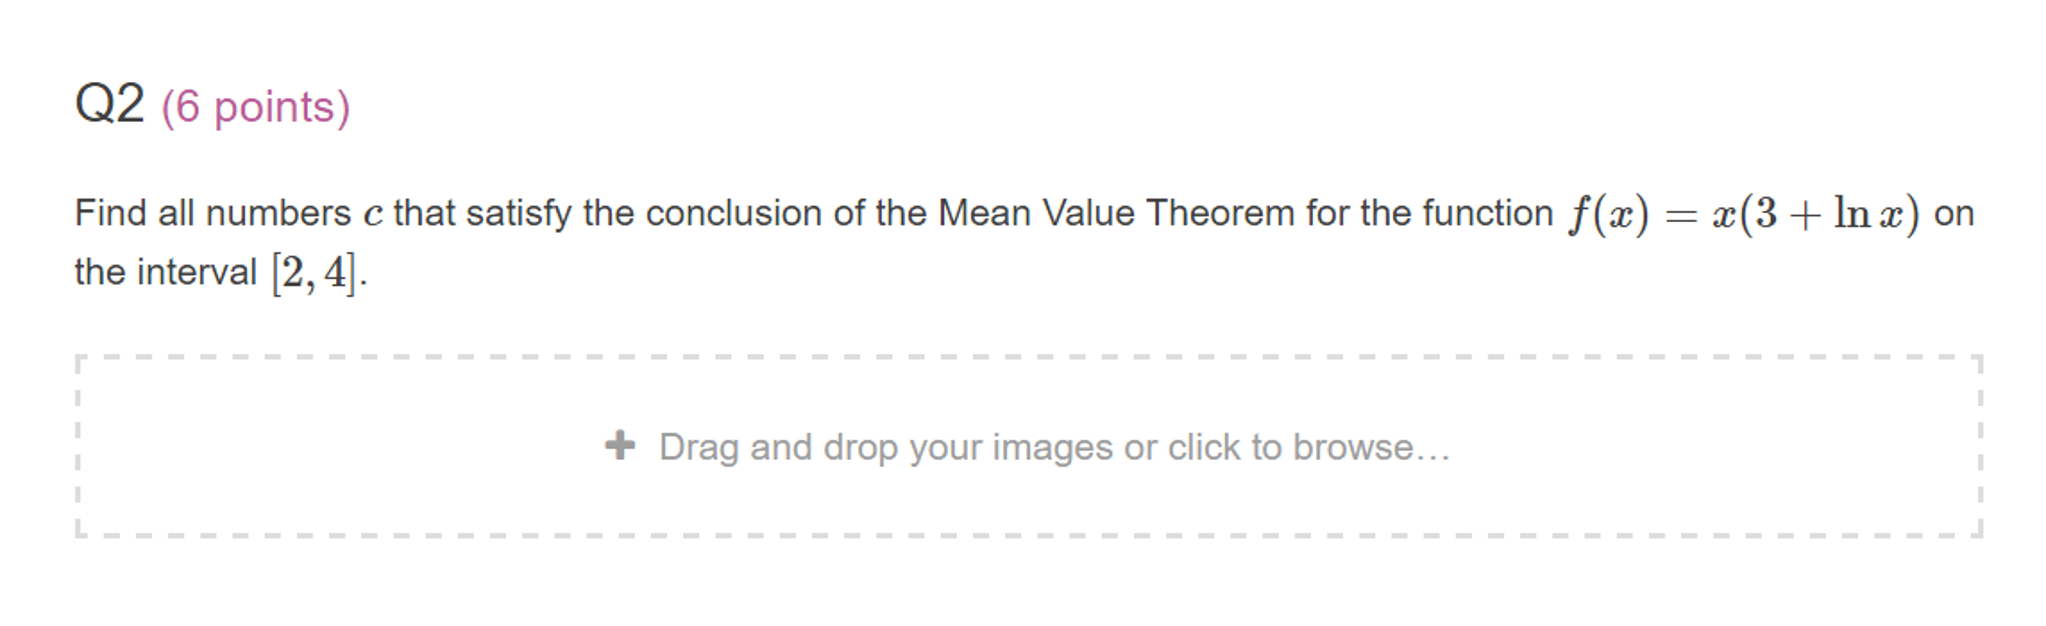
Task: Click the Q2 heading
Action: pyautogui.click(x=110, y=102)
